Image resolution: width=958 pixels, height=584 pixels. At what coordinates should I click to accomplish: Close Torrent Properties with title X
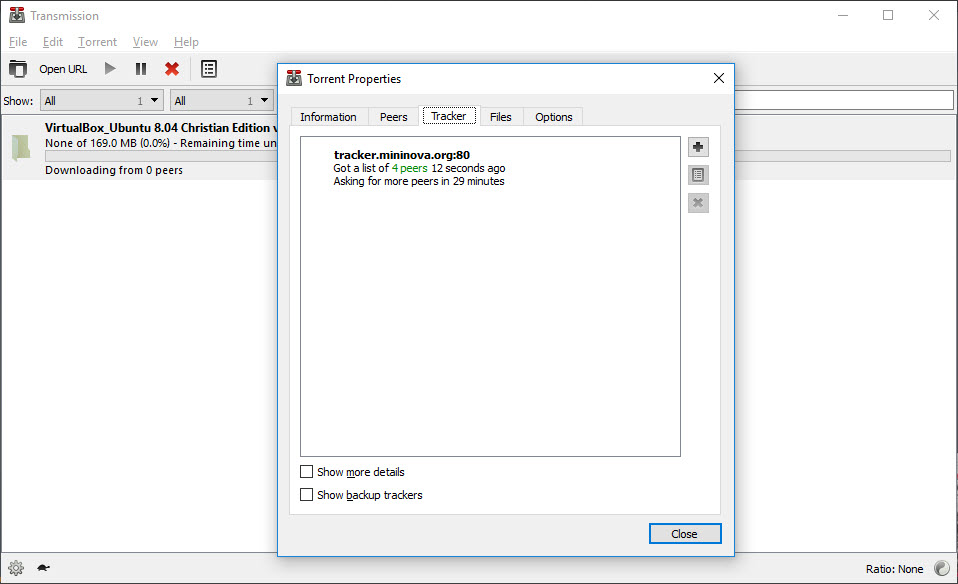[718, 78]
